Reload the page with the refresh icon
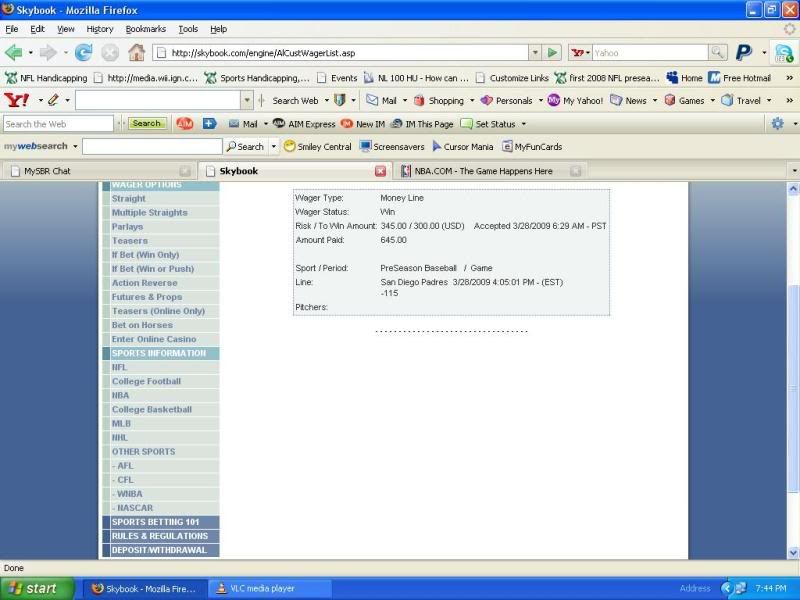Screen dimensions: 800x600 click(83, 53)
